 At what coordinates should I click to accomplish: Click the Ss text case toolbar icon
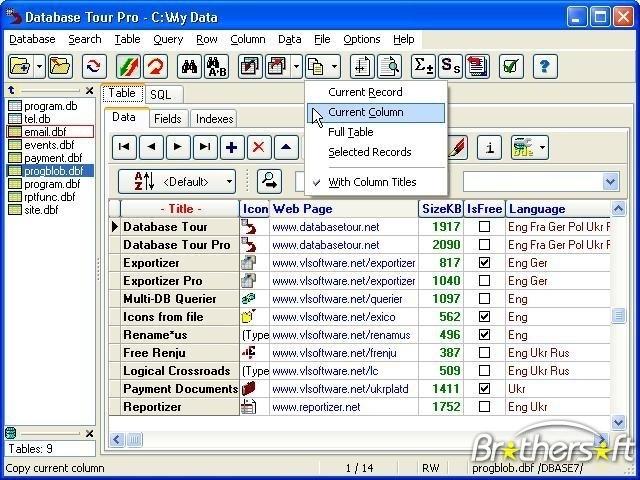(450, 66)
